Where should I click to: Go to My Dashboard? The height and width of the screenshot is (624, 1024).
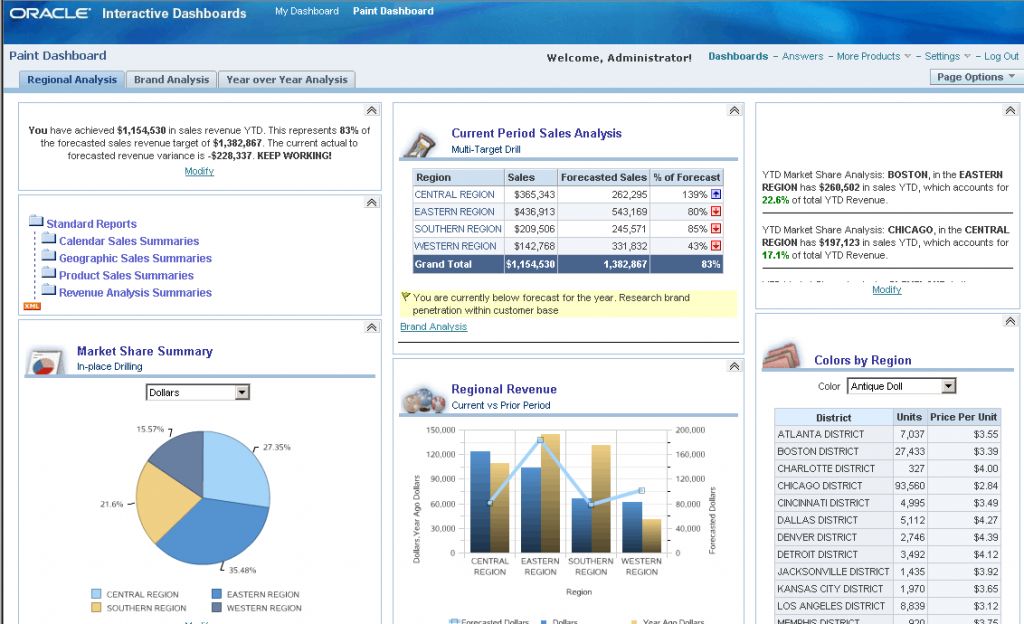pos(307,11)
